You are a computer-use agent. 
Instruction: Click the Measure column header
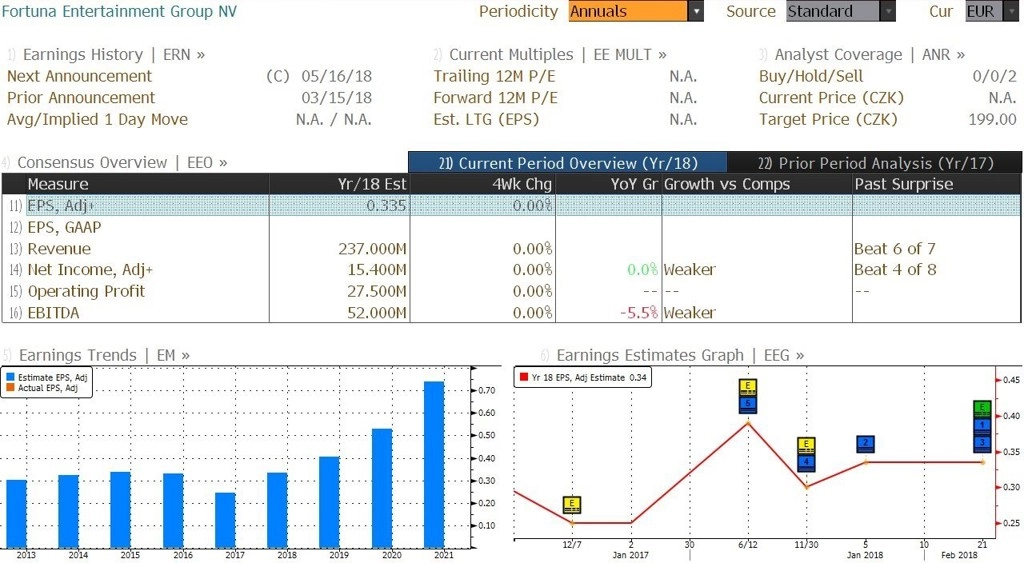(x=147, y=184)
